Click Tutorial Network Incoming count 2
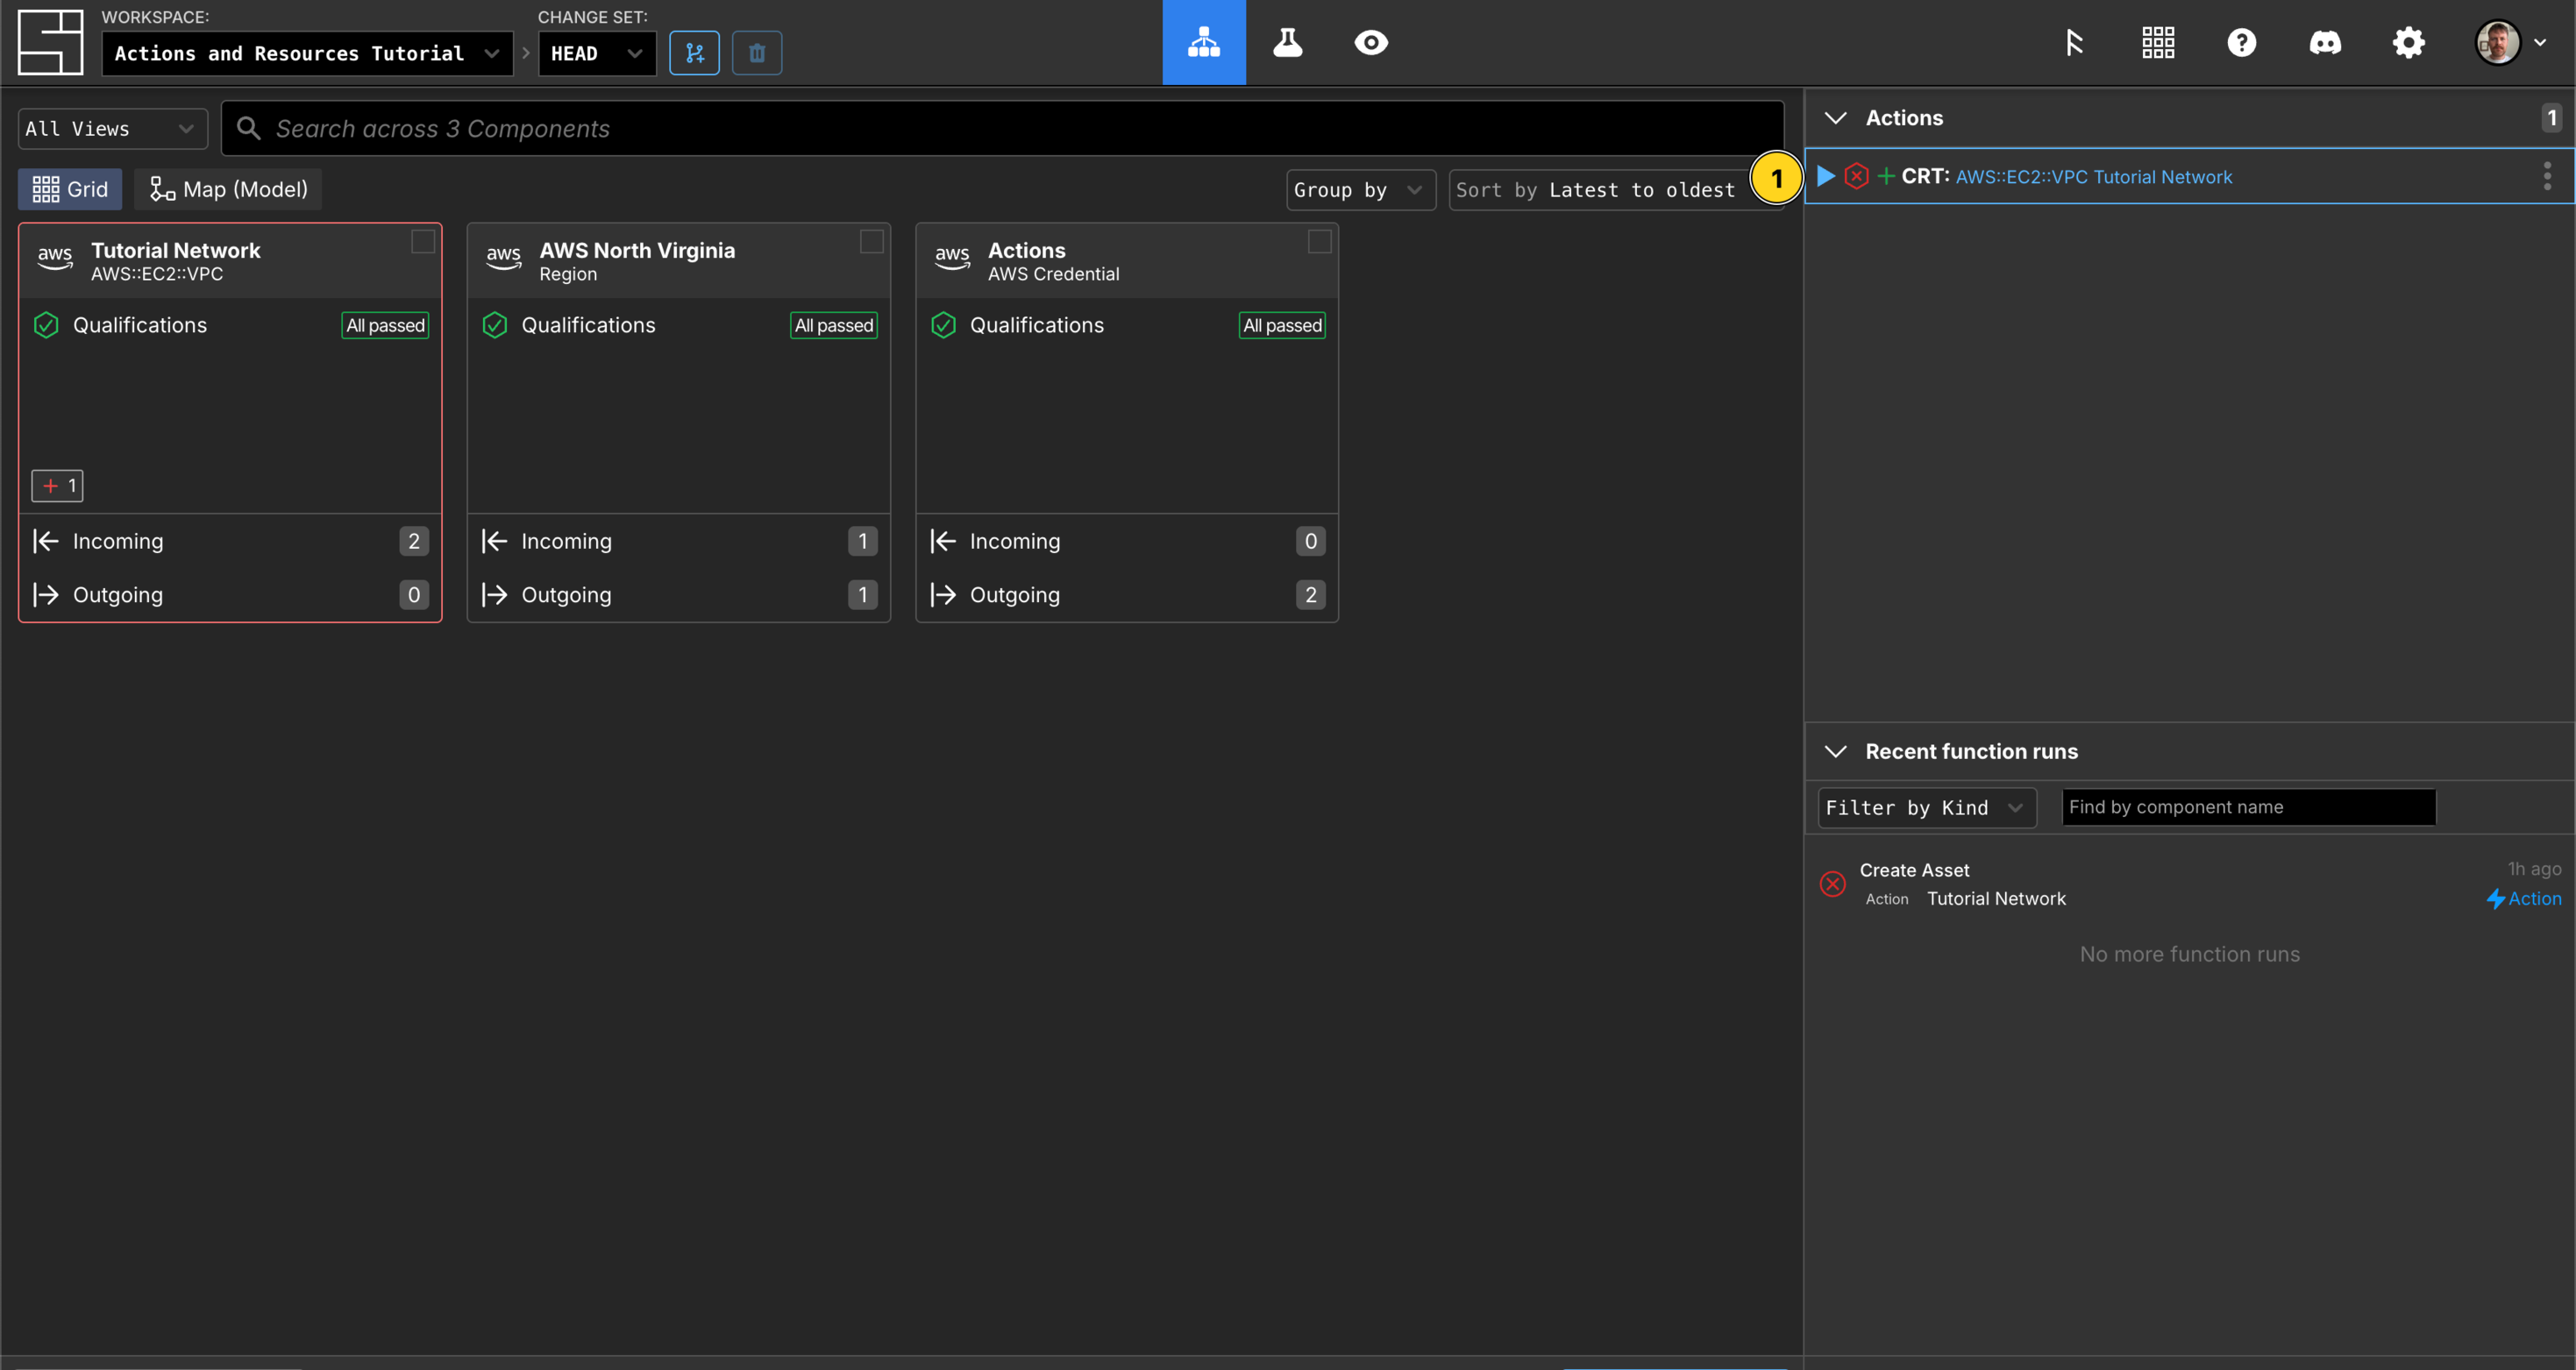This screenshot has width=2576, height=1370. [414, 541]
